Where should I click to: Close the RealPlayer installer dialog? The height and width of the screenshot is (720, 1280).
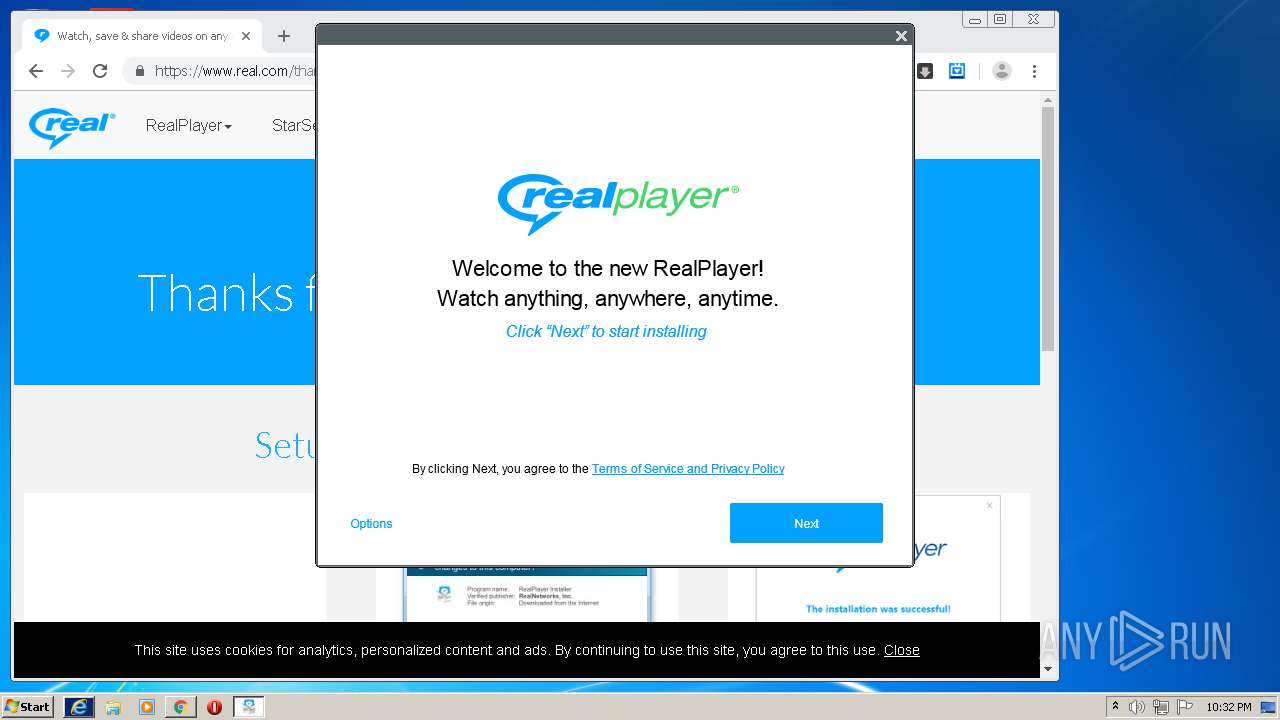point(901,36)
